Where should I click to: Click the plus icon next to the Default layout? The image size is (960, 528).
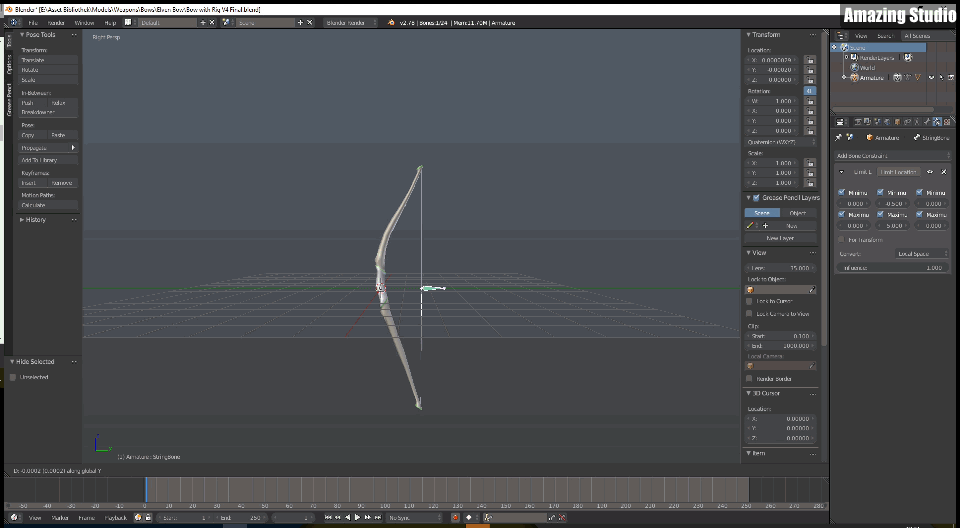coord(203,22)
